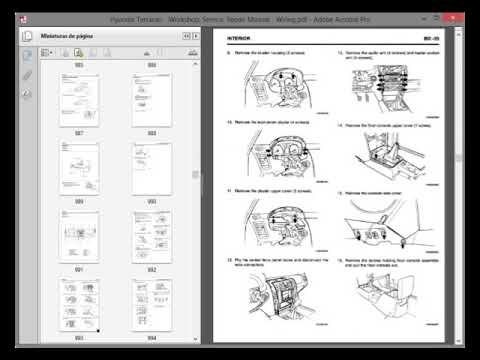Click the document vertical scrollbar thumb
This screenshot has width=480, height=360.
tap(459, 158)
